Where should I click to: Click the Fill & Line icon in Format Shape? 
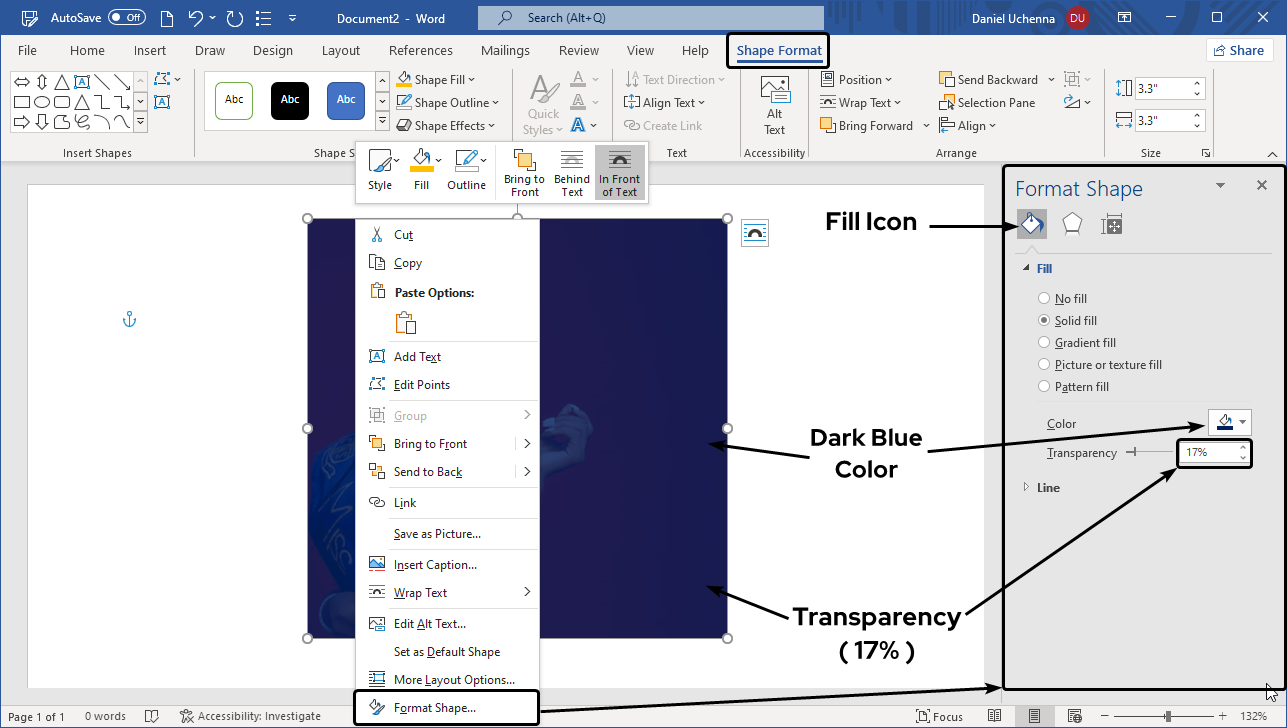[1031, 224]
